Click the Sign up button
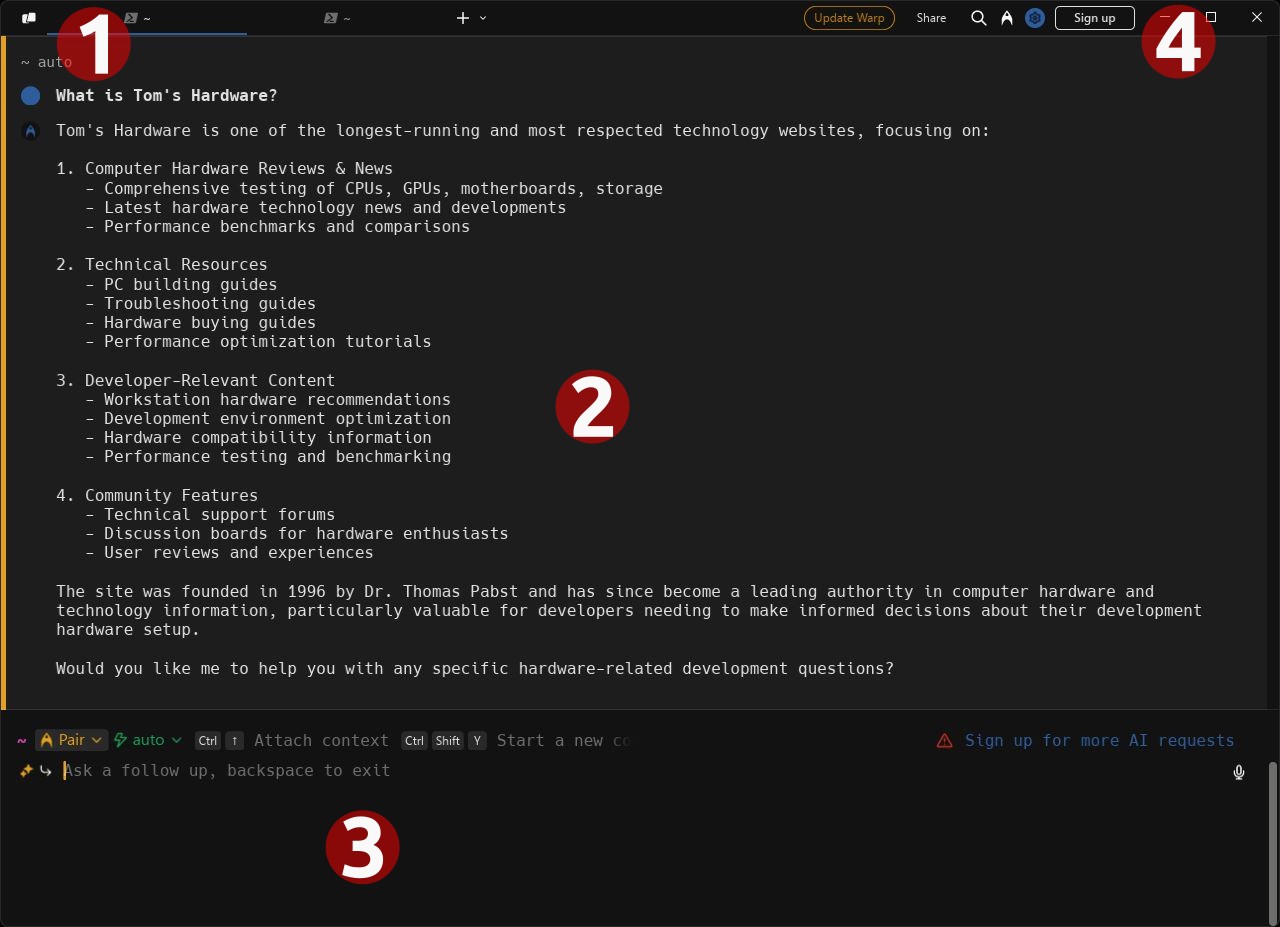 pyautogui.click(x=1094, y=18)
